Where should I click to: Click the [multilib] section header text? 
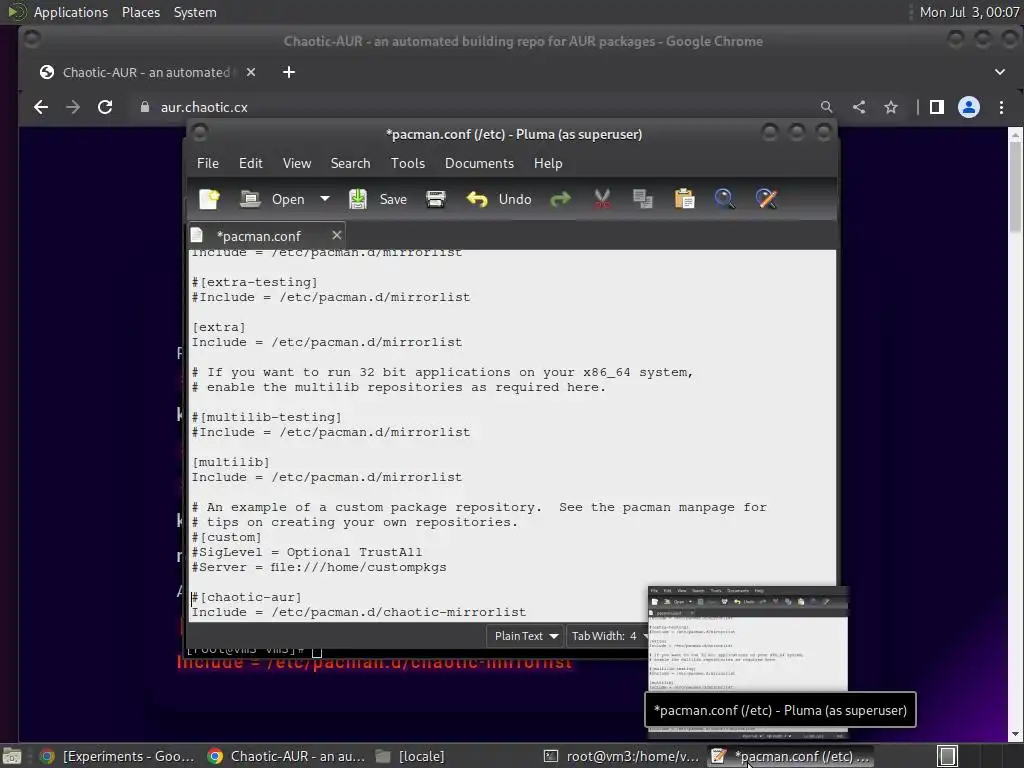click(231, 462)
